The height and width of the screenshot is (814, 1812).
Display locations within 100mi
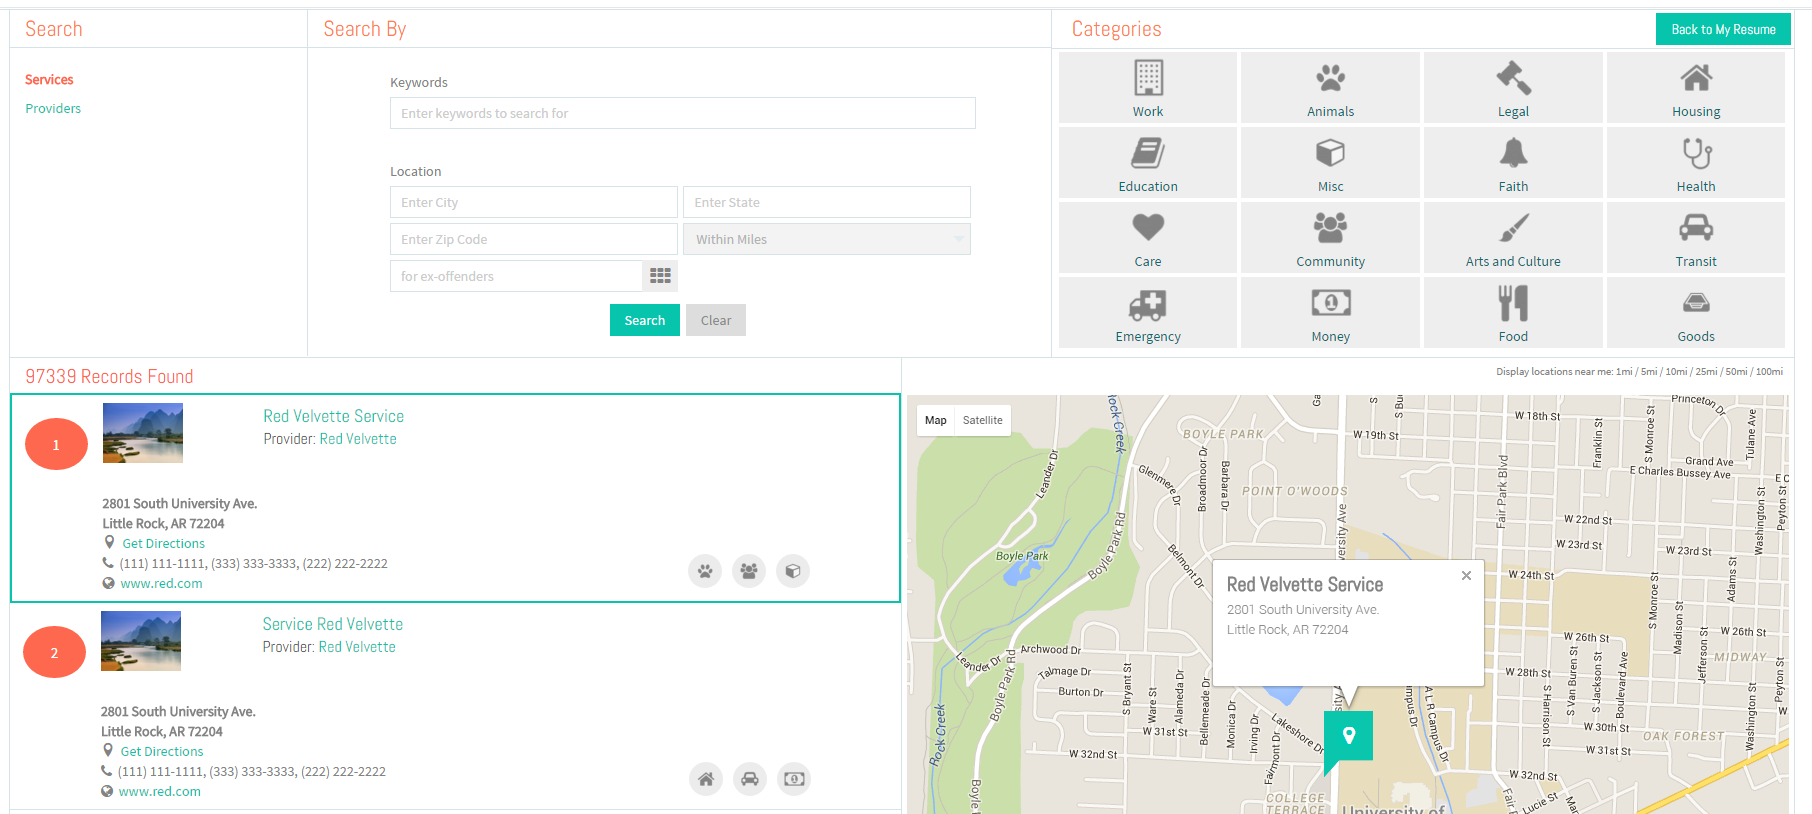[1769, 371]
